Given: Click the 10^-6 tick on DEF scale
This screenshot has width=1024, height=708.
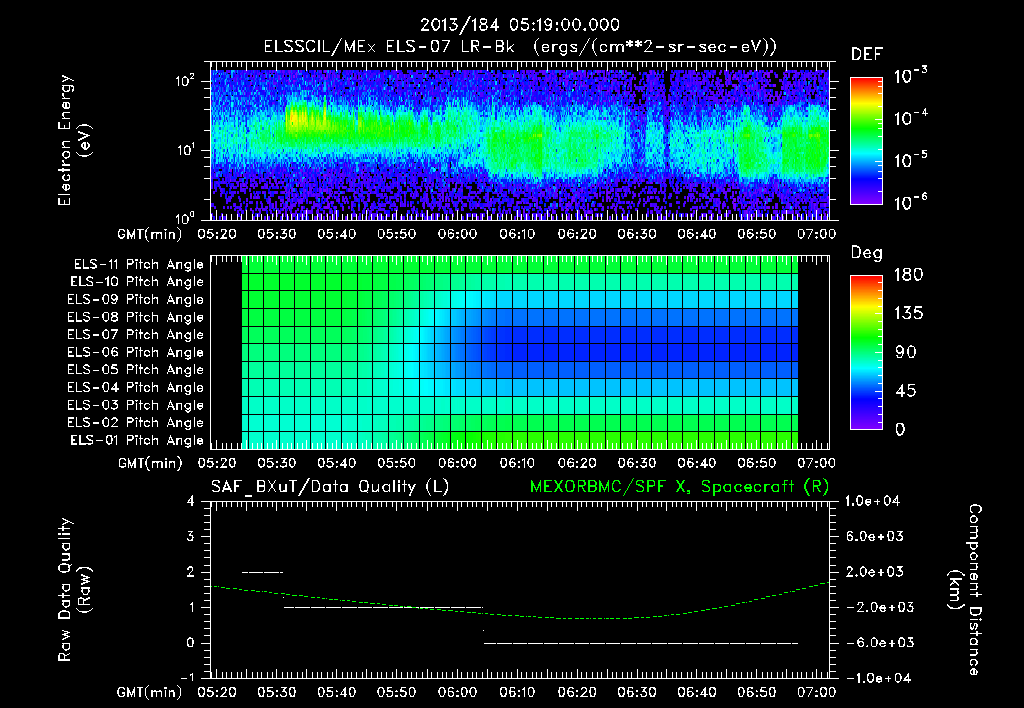Looking at the screenshot, I should click(x=910, y=202).
